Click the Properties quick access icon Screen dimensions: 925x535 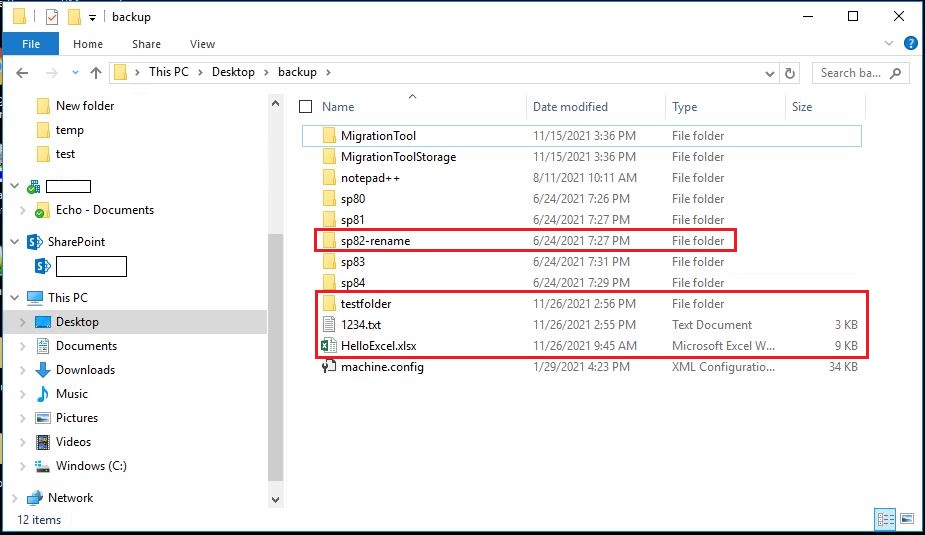[52, 17]
